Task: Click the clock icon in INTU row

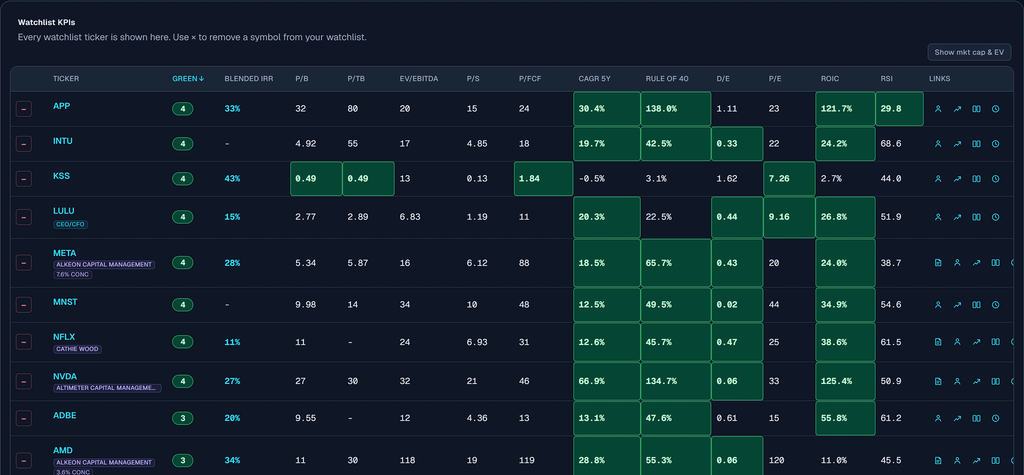Action: [x=995, y=144]
